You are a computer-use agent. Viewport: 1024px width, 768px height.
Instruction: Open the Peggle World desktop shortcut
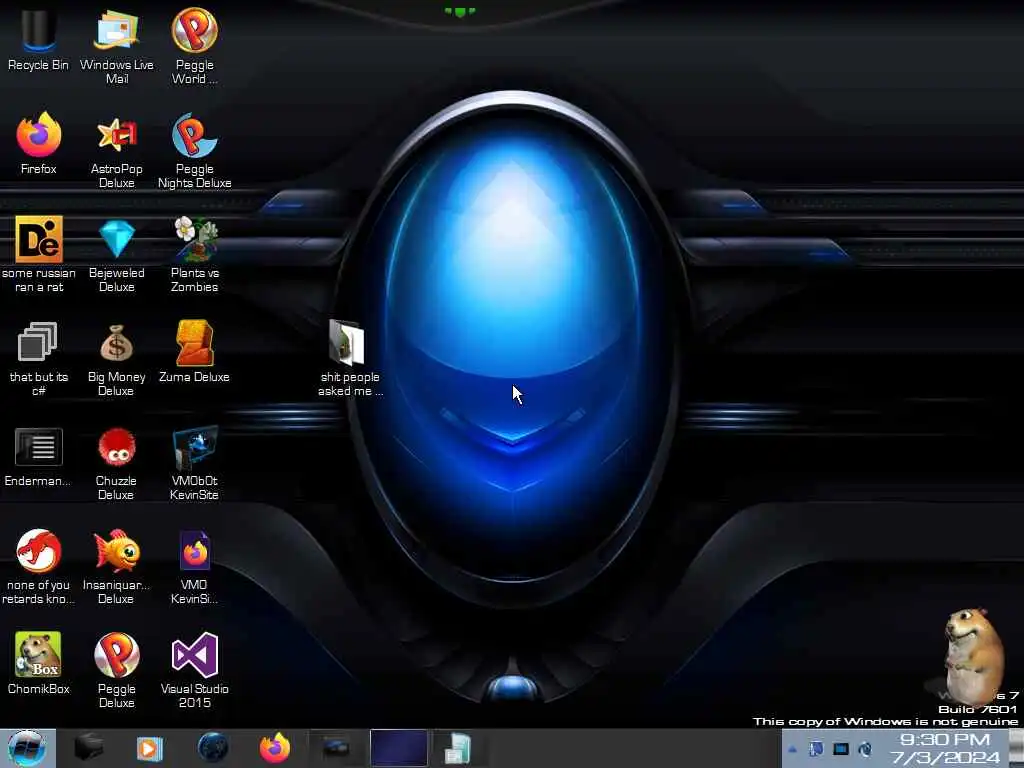195,47
